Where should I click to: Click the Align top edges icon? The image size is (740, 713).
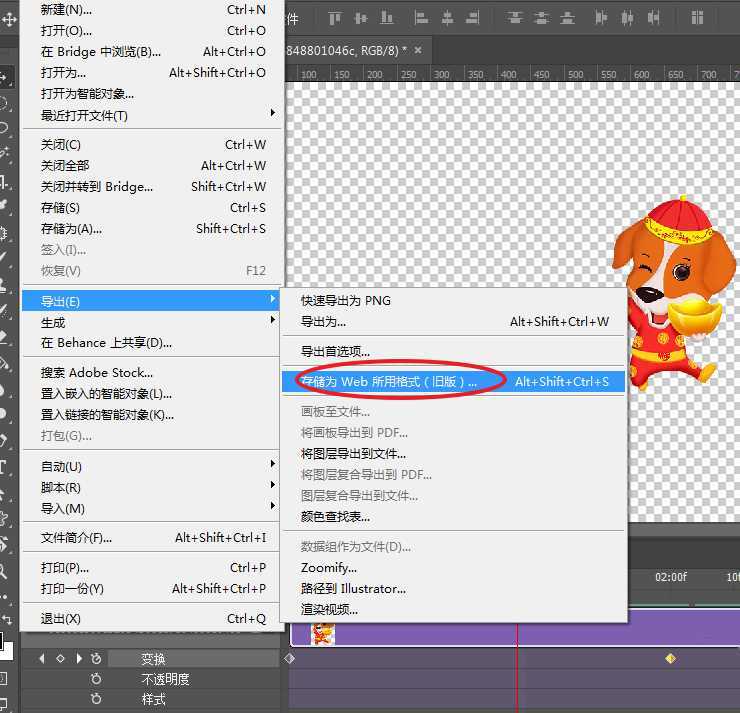[335, 18]
